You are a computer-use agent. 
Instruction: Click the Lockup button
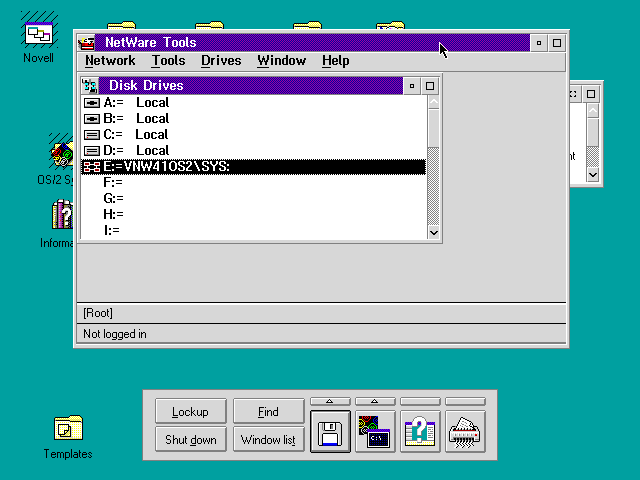click(x=191, y=411)
